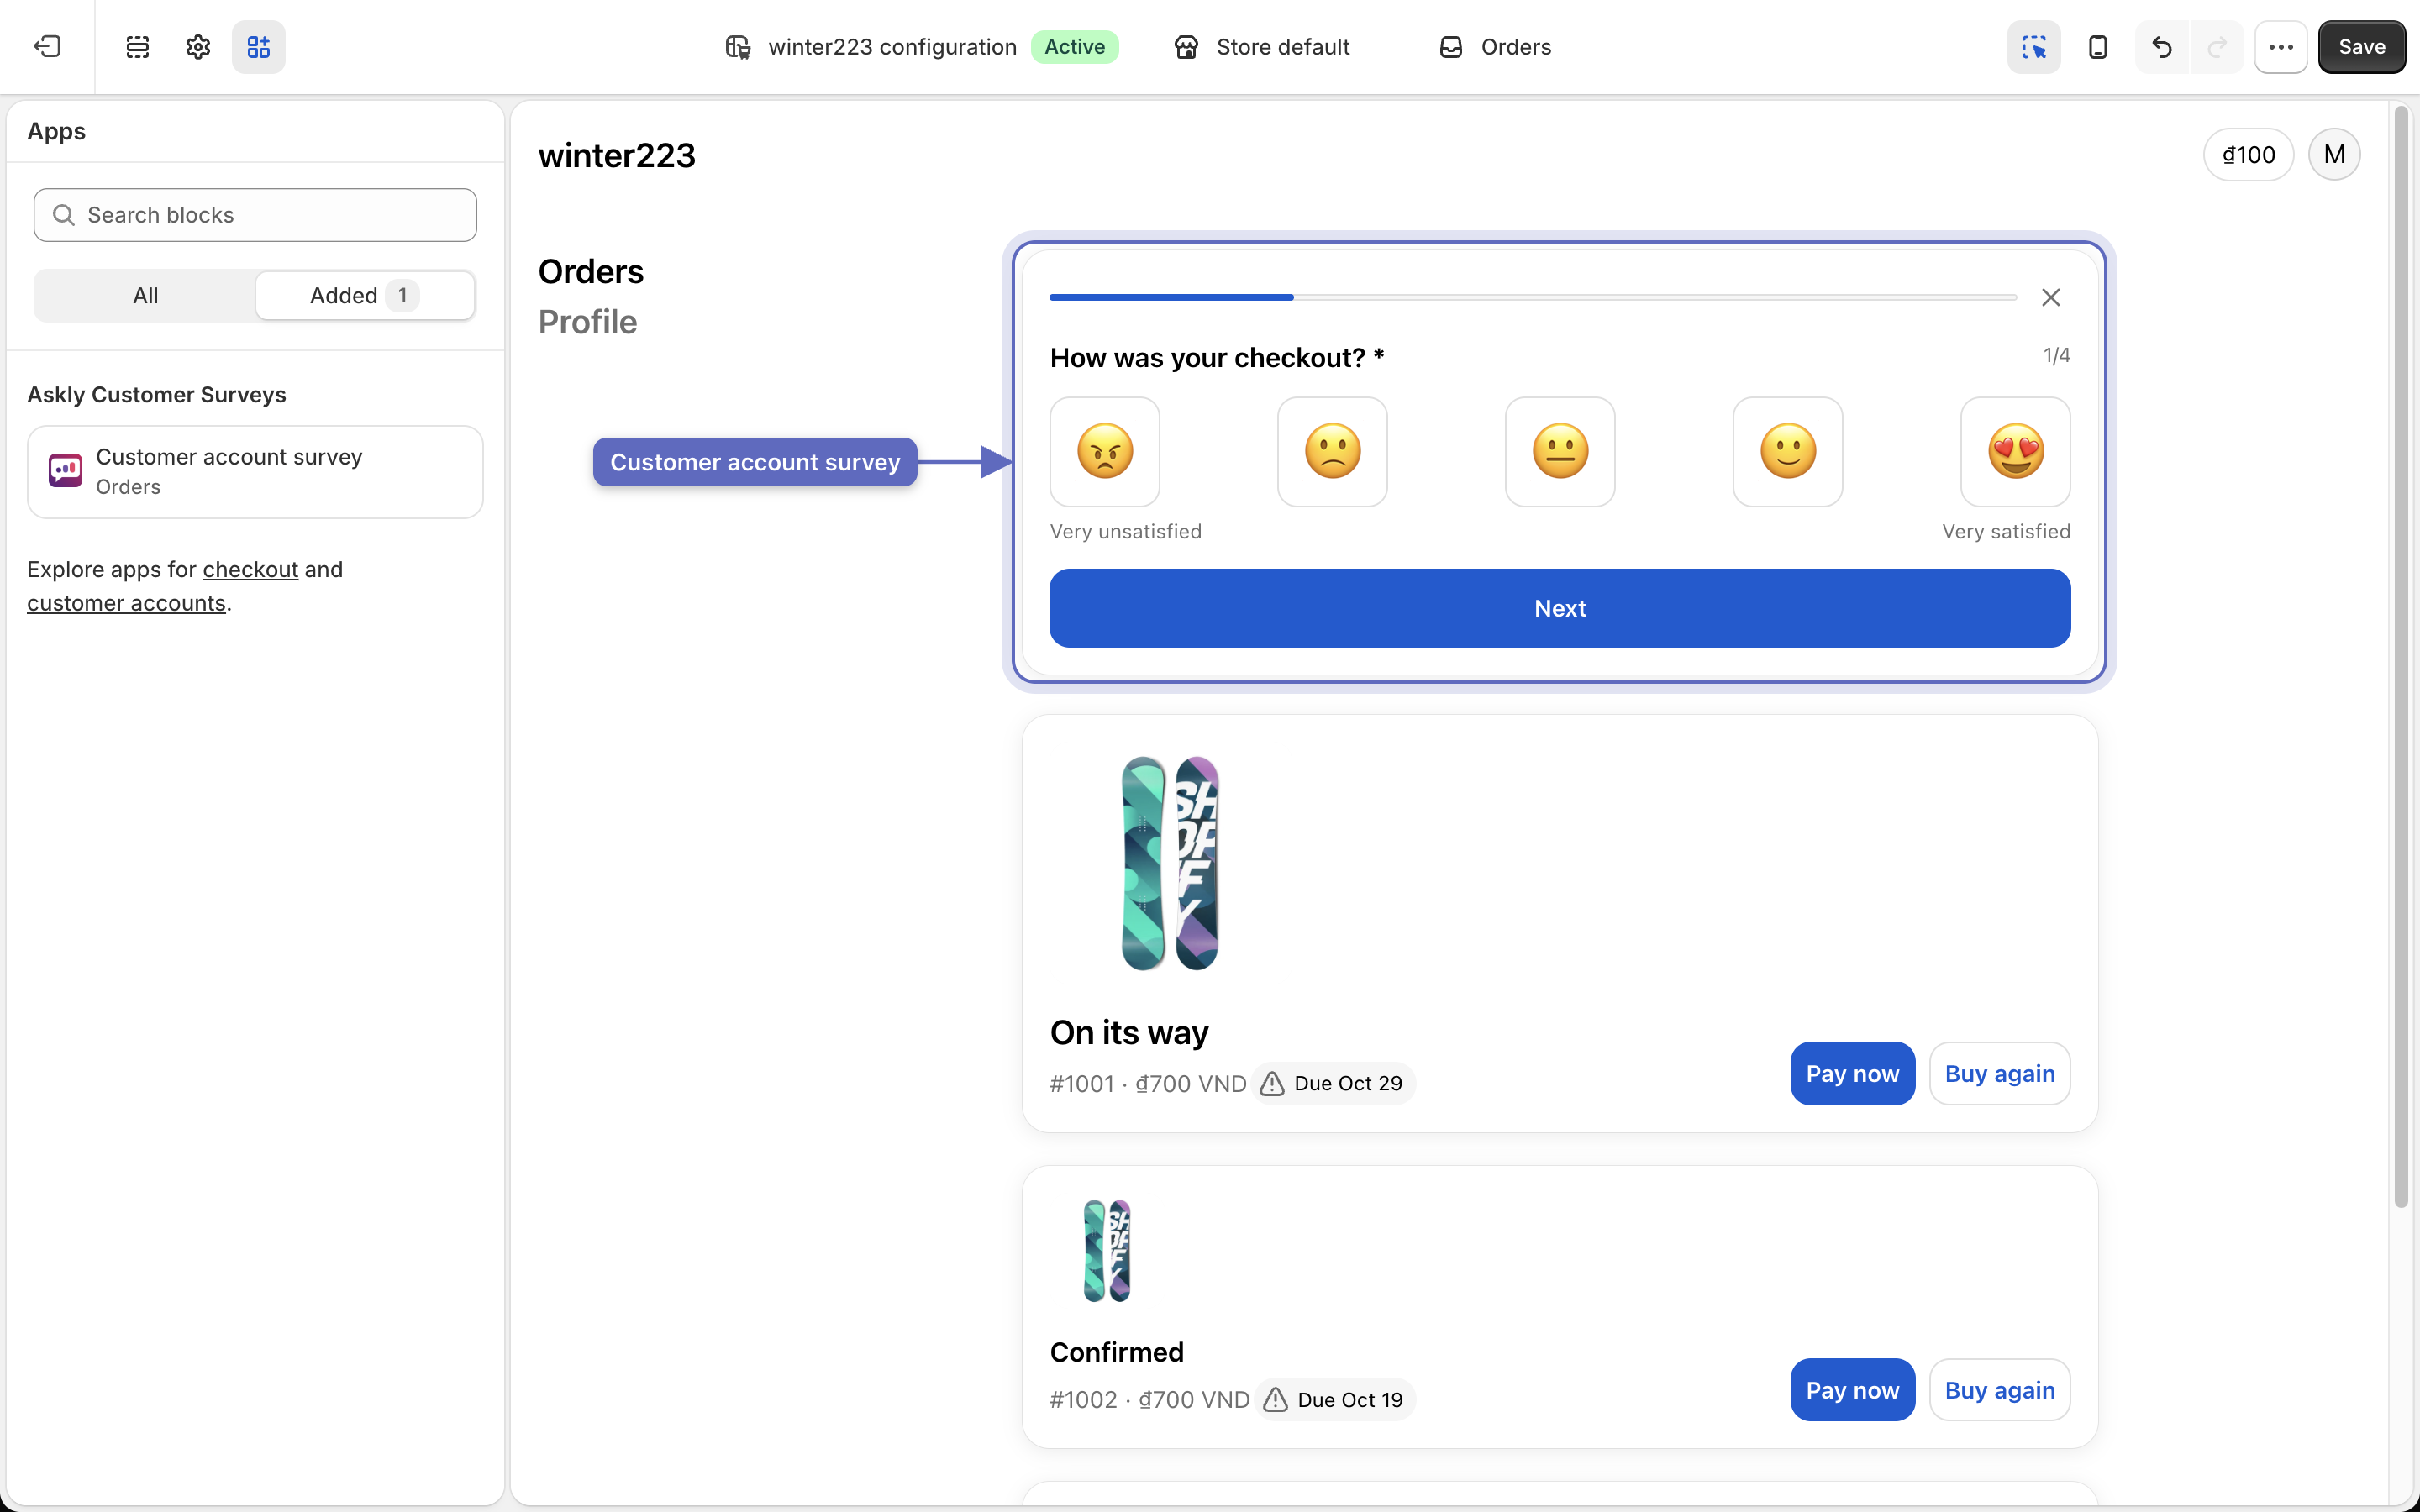This screenshot has height=1512, width=2420.
Task: Click the 'Confirmed' order status text
Action: click(1117, 1352)
